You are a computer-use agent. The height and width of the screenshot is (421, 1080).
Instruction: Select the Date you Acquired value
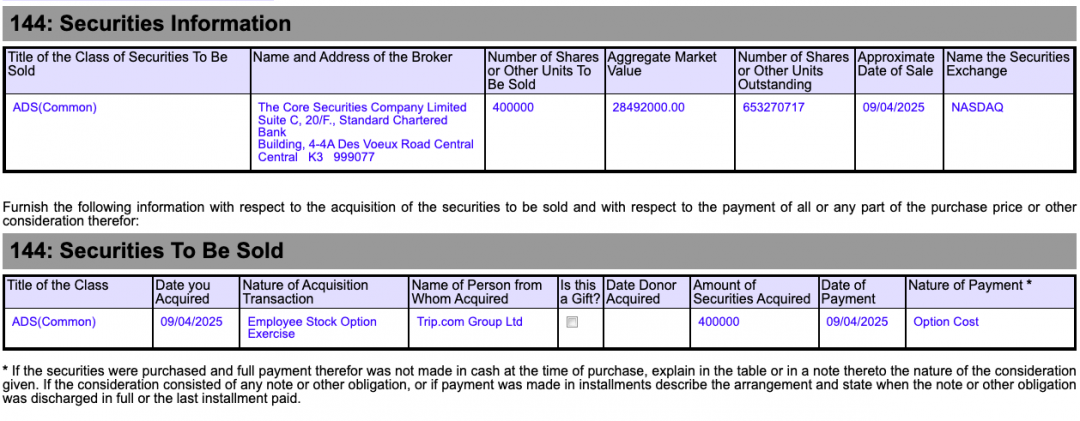click(x=189, y=322)
